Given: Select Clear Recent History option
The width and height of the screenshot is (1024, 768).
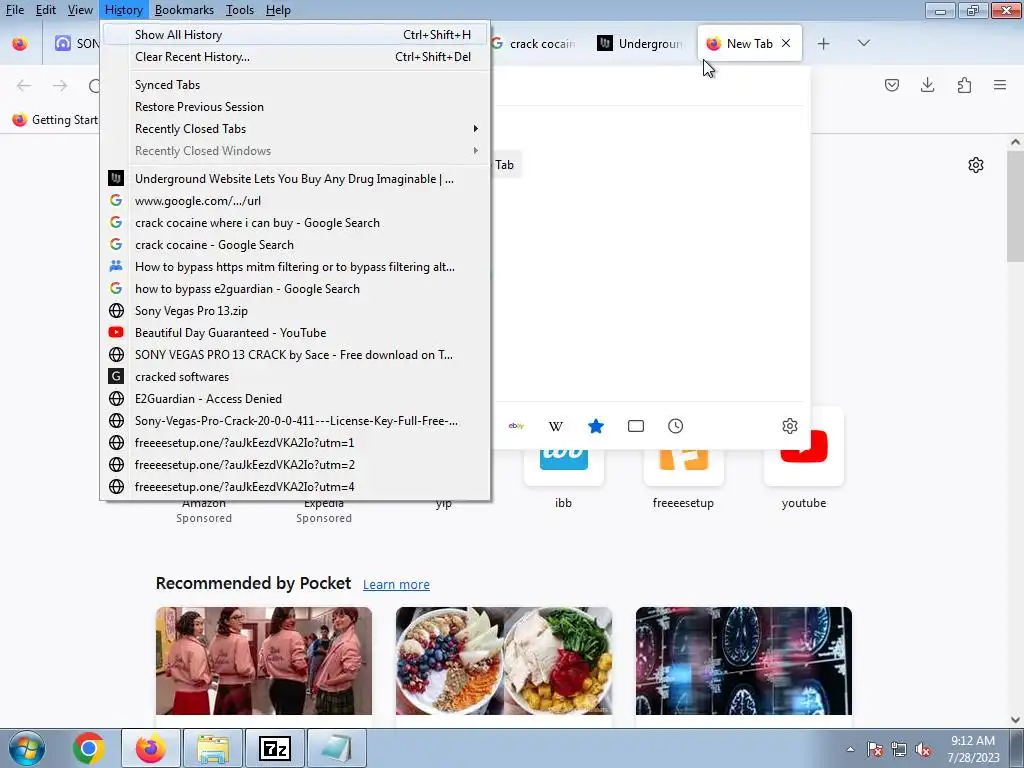Looking at the screenshot, I should [295, 57].
